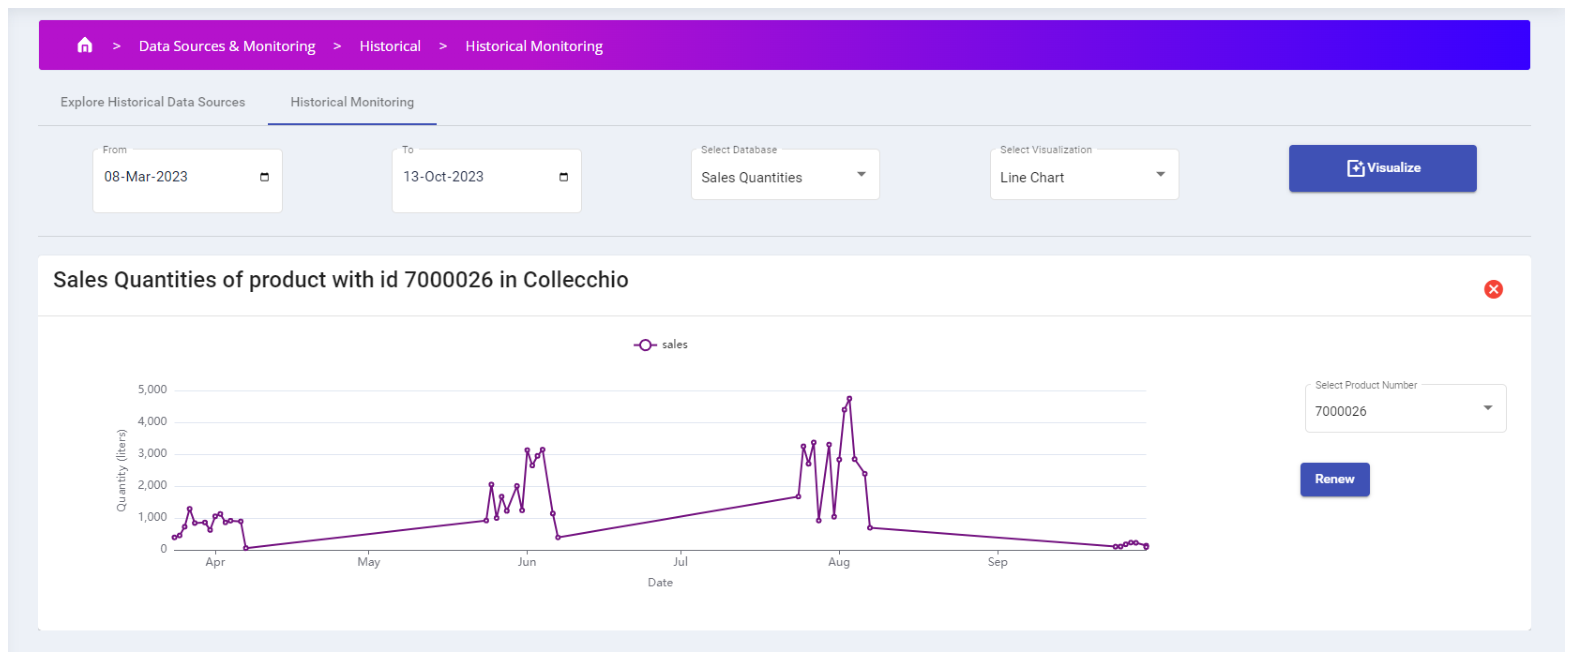
Task: Close the chart with red X icon
Action: (1493, 289)
